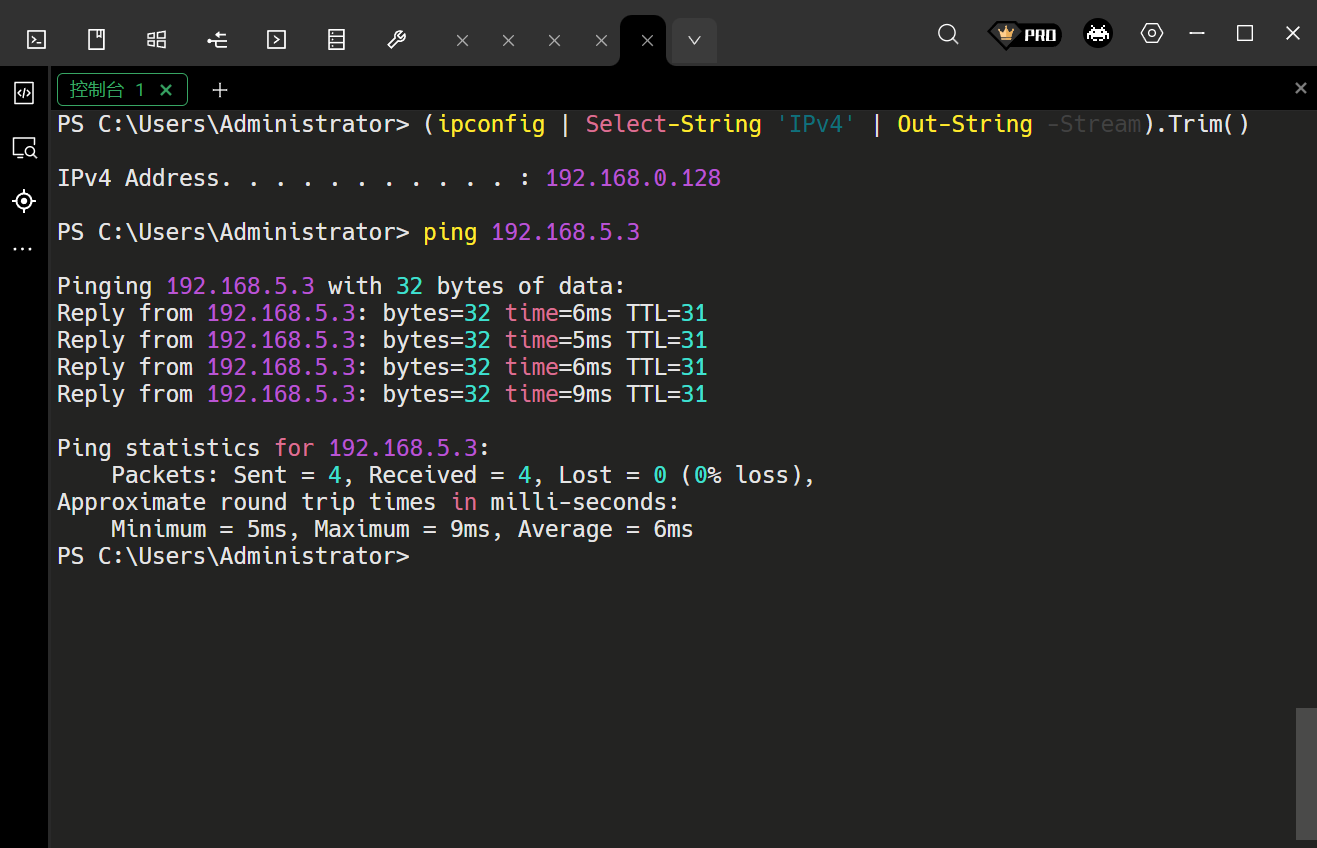
Task: Open the terminal prompt icon in toolbar
Action: [x=36, y=40]
